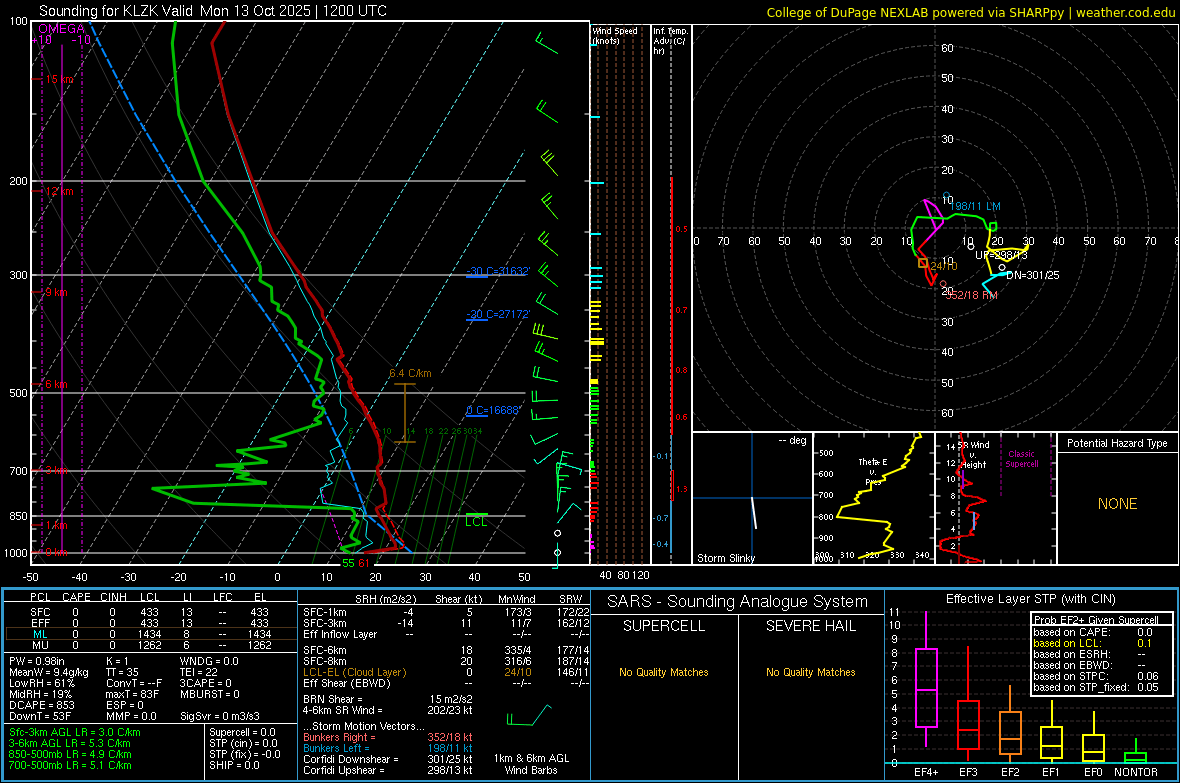The height and width of the screenshot is (783, 1180).
Task: Click the magenta OMEGA label
Action: click(62, 29)
